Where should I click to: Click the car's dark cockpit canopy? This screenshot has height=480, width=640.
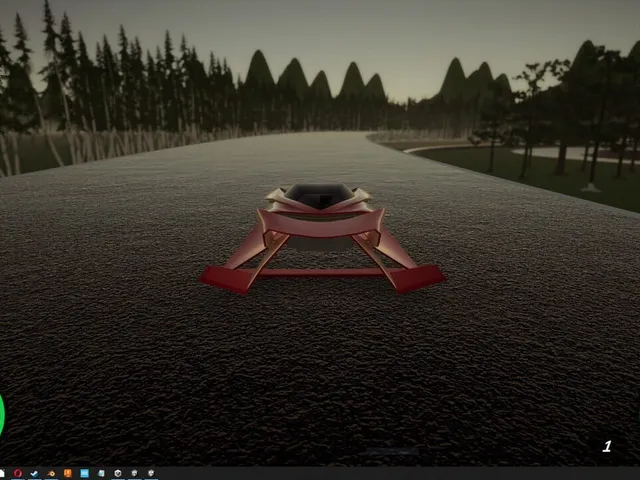320,195
